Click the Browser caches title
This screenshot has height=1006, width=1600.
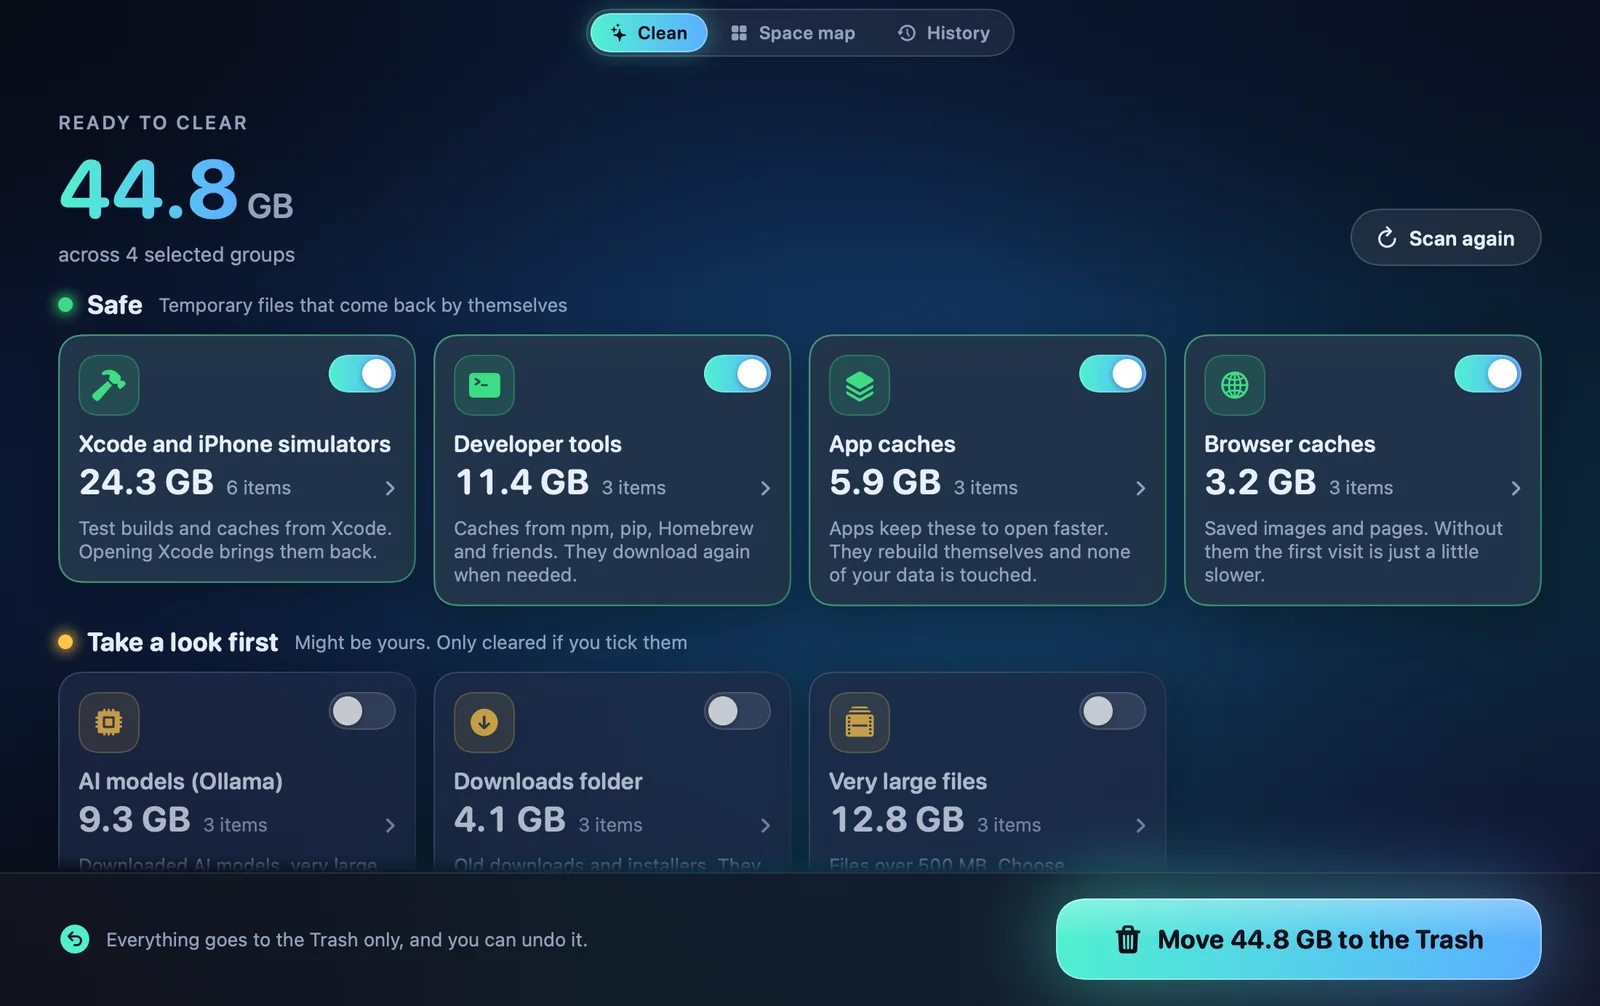point(1289,444)
